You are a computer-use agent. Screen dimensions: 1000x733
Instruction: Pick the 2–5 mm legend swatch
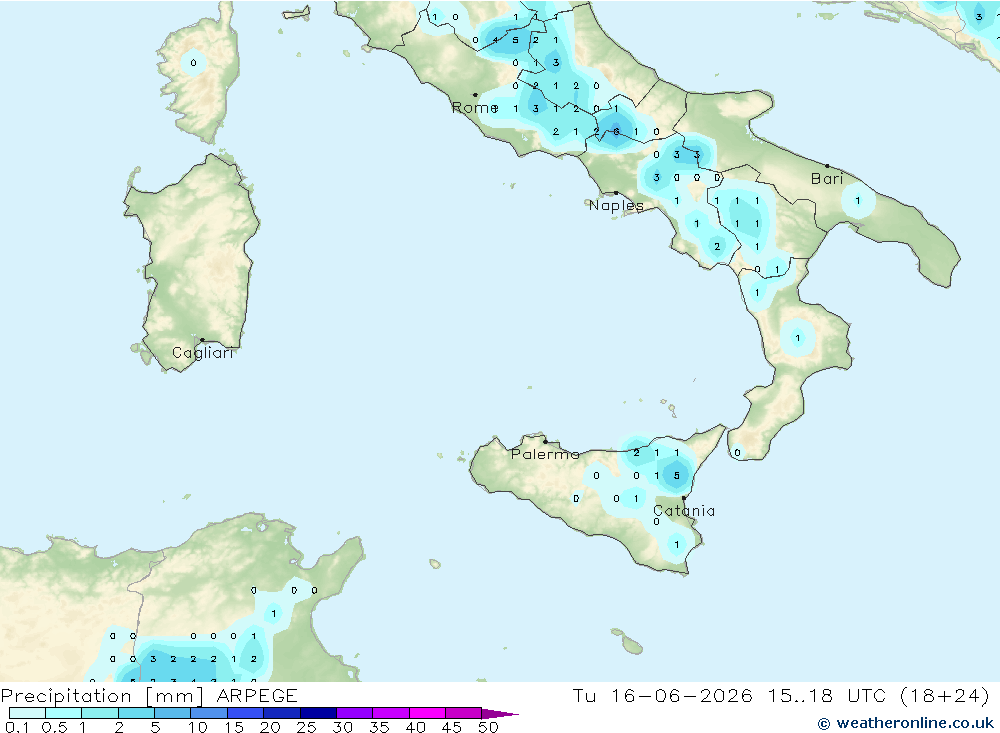tap(136, 713)
